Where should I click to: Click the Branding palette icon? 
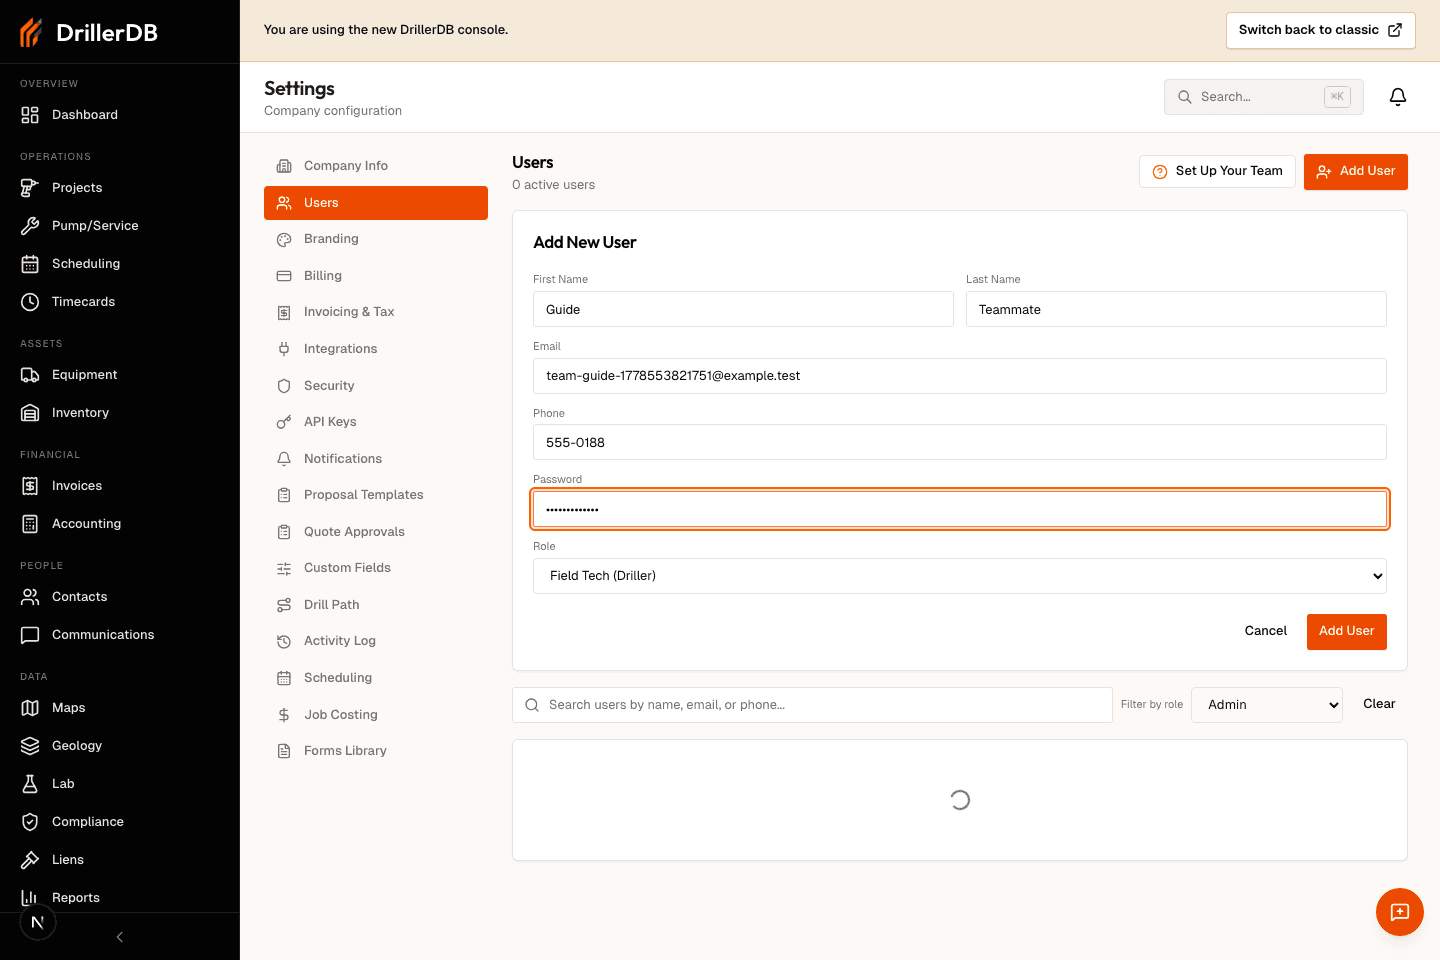click(x=284, y=239)
